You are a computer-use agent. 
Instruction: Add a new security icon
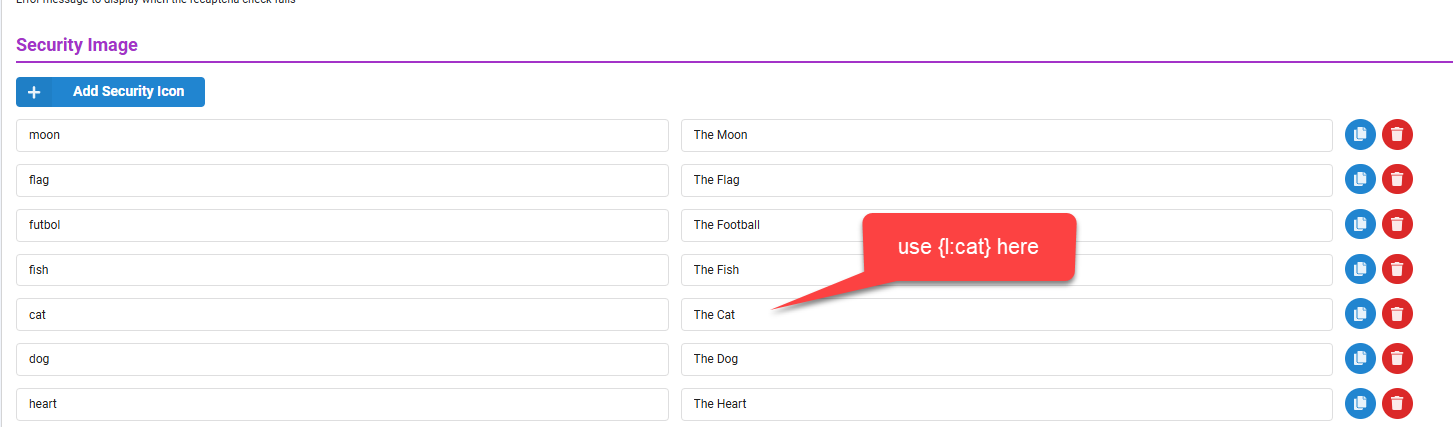(x=110, y=92)
